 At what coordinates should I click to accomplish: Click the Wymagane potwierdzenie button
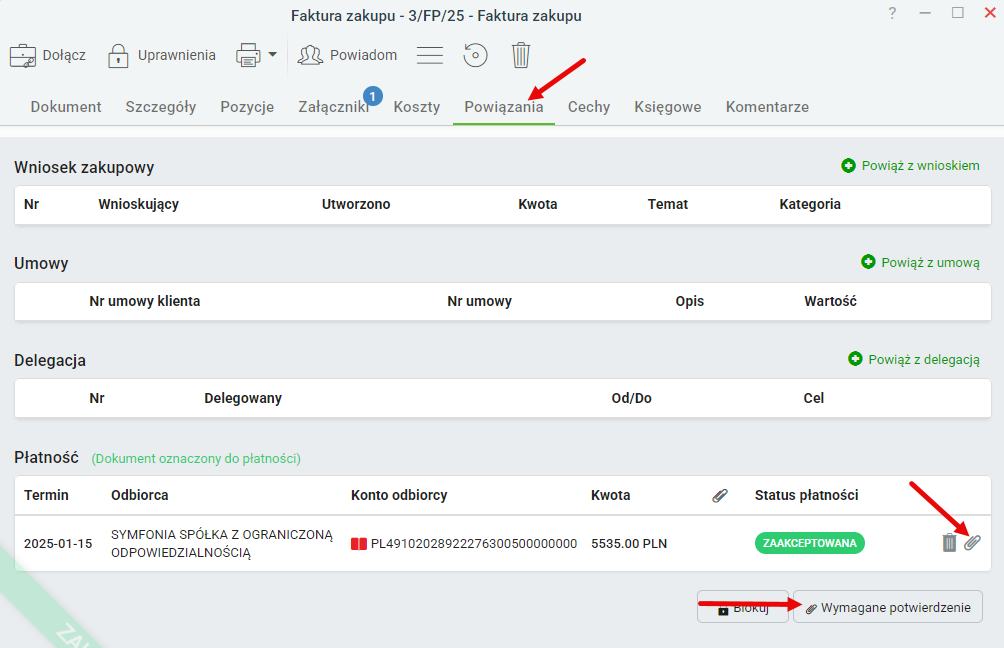point(887,607)
